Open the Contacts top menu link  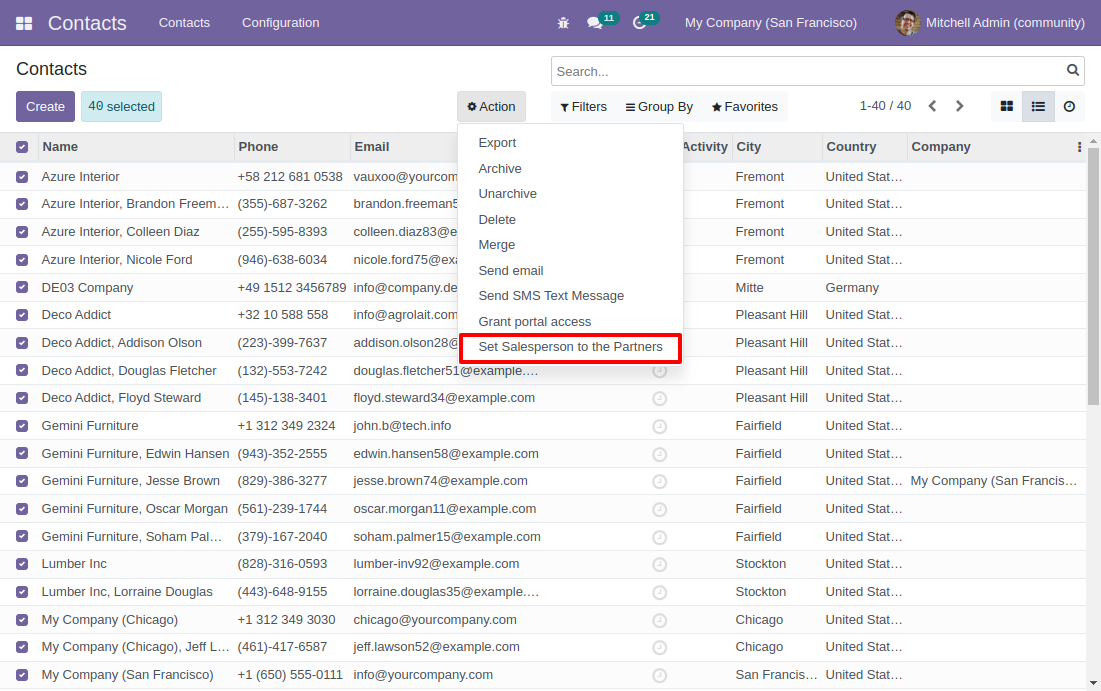(x=184, y=23)
